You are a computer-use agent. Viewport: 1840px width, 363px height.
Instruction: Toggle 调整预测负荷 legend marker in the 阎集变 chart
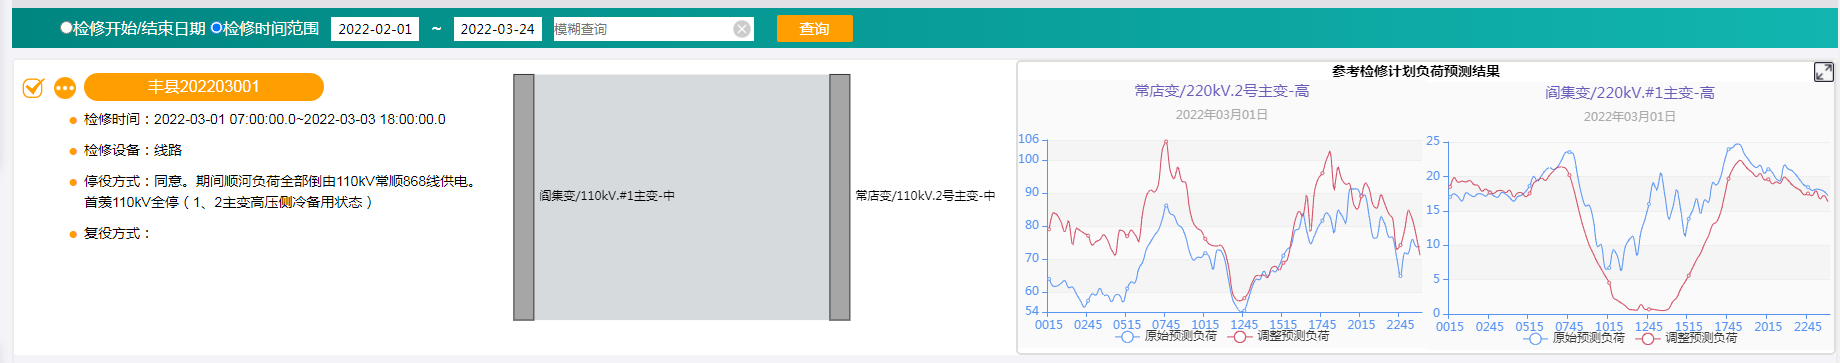click(x=1648, y=339)
